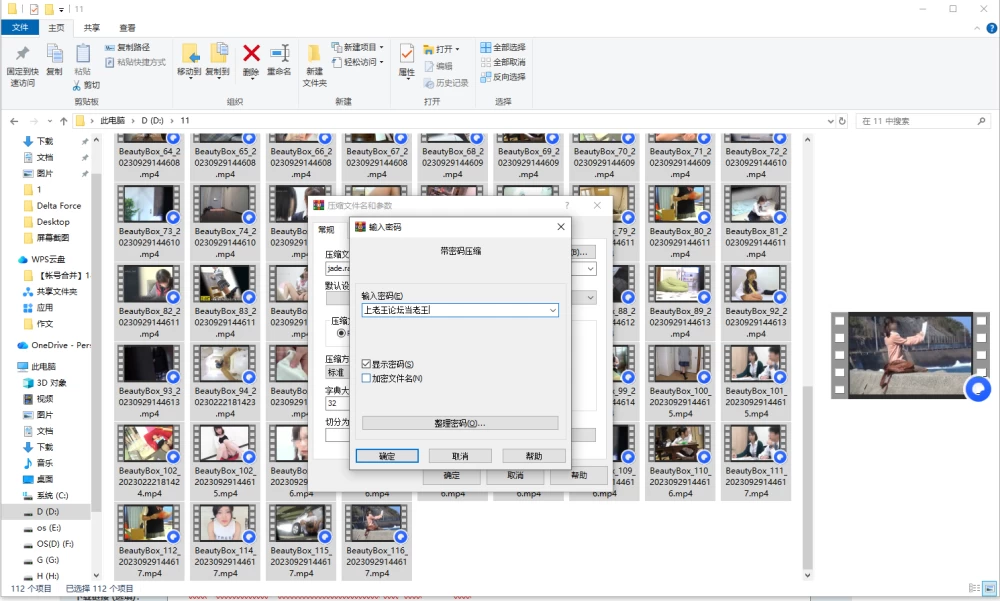Click Cancel (取消) in archive name dialog
Image resolution: width=1000 pixels, height=601 pixels.
(x=515, y=475)
